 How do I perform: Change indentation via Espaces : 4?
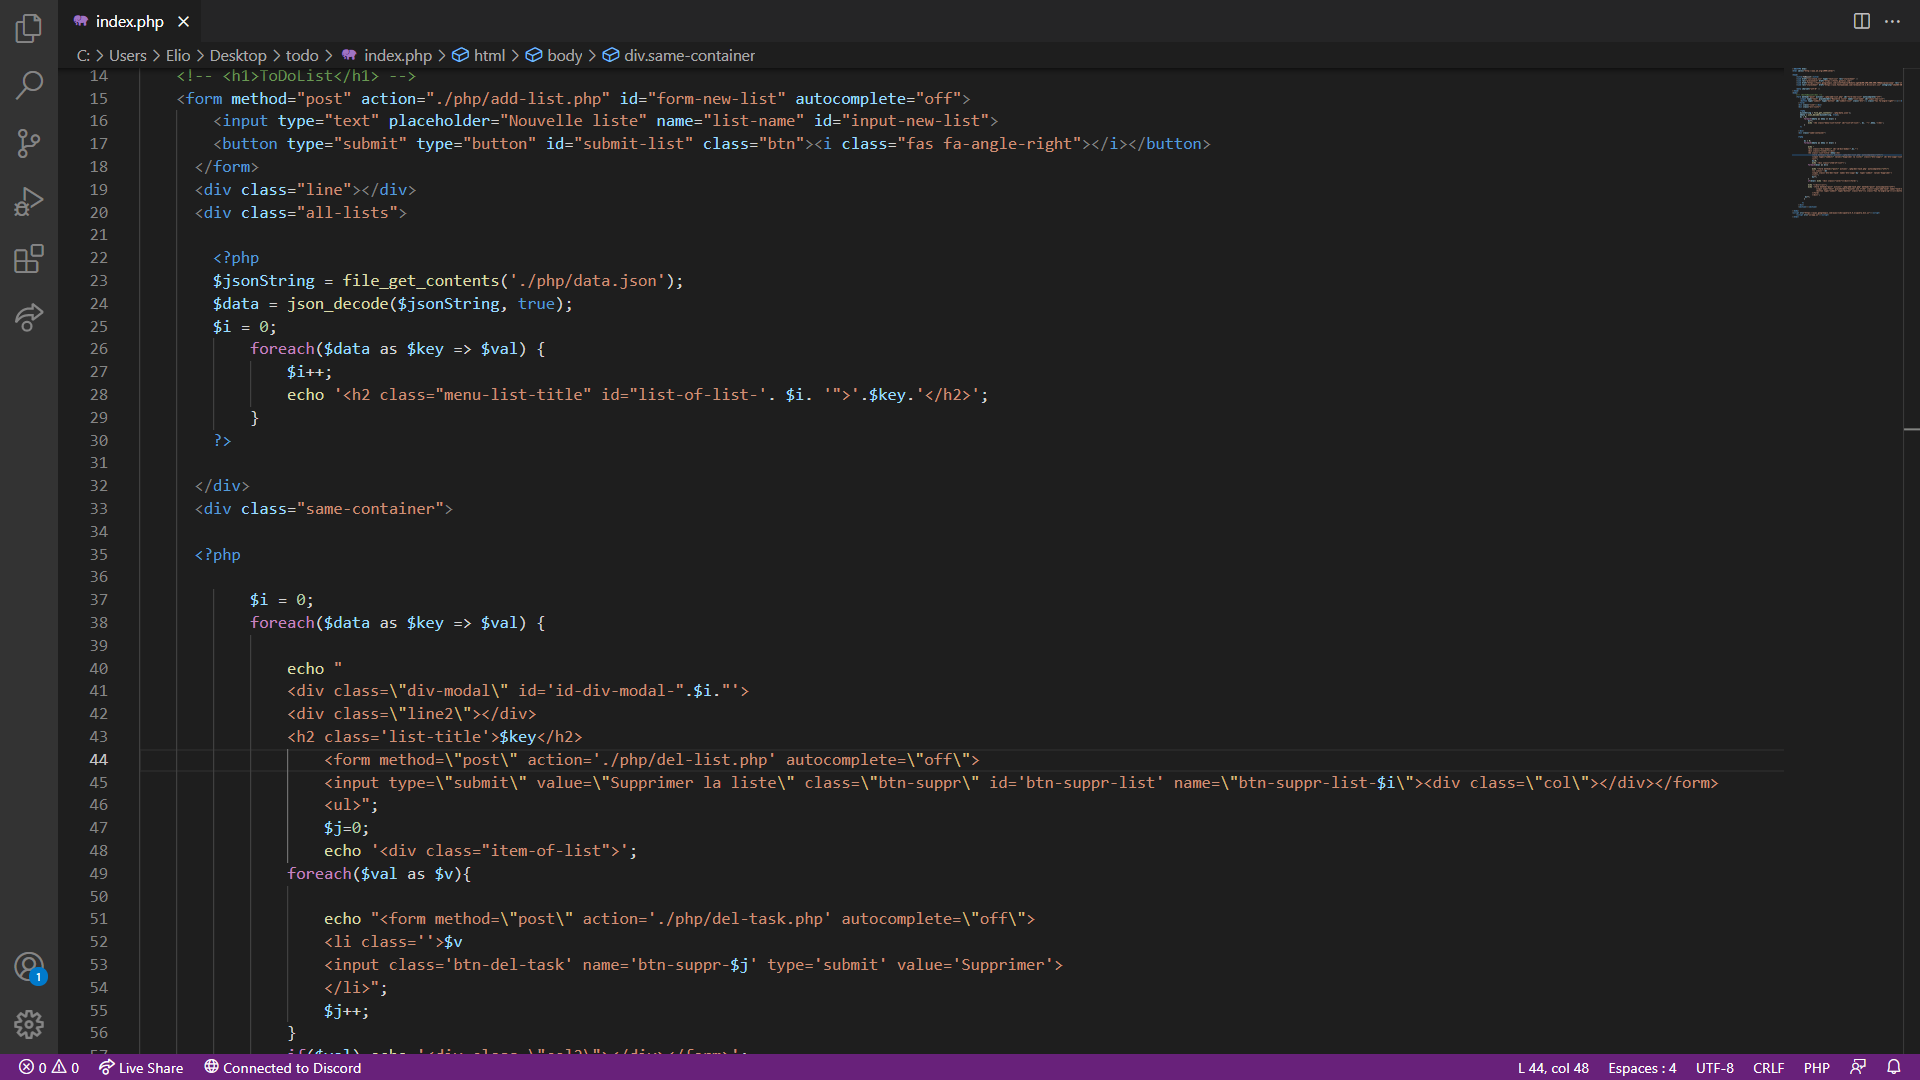coord(1642,1068)
